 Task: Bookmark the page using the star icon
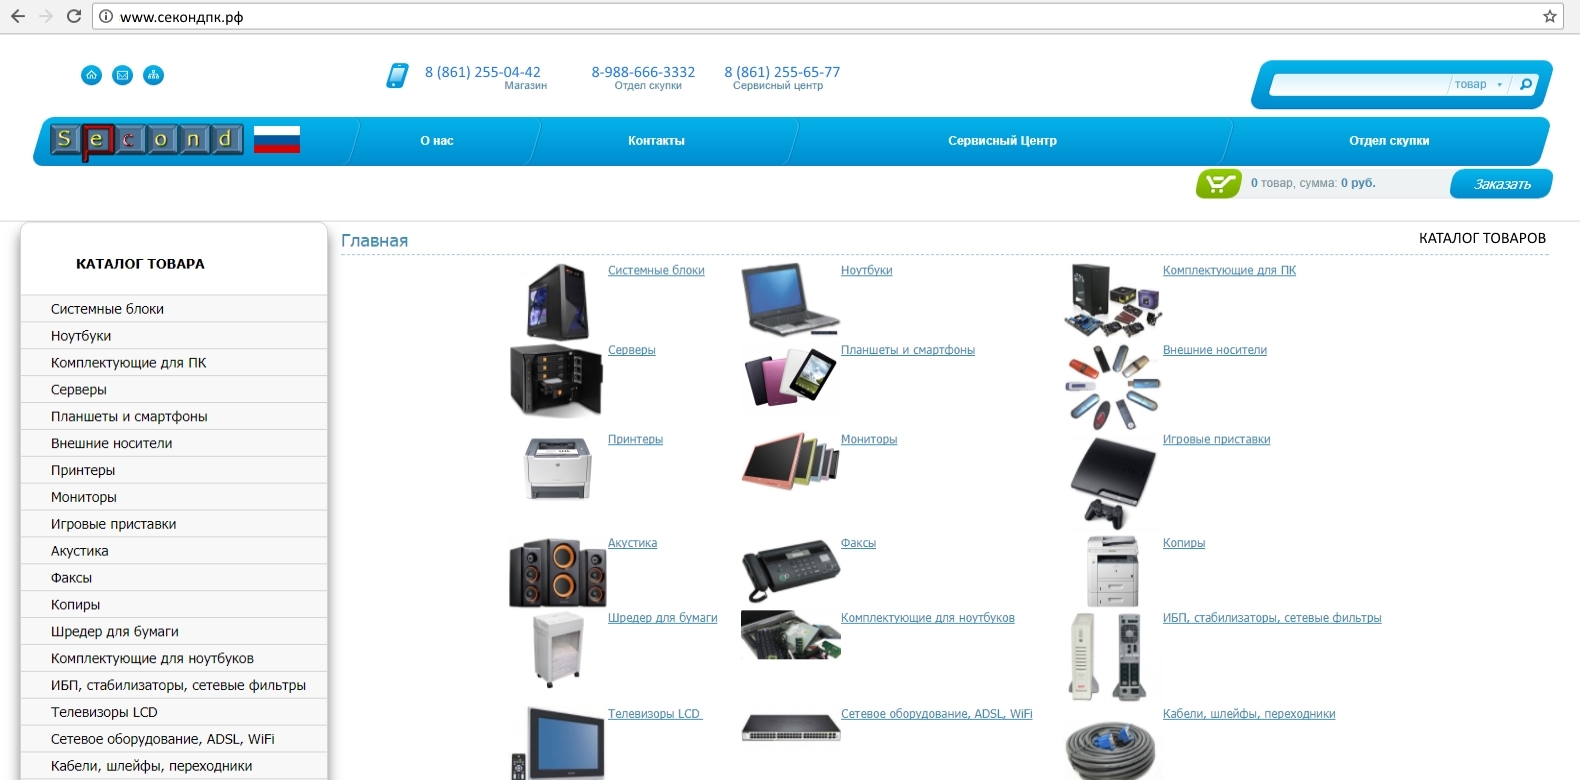(1550, 16)
